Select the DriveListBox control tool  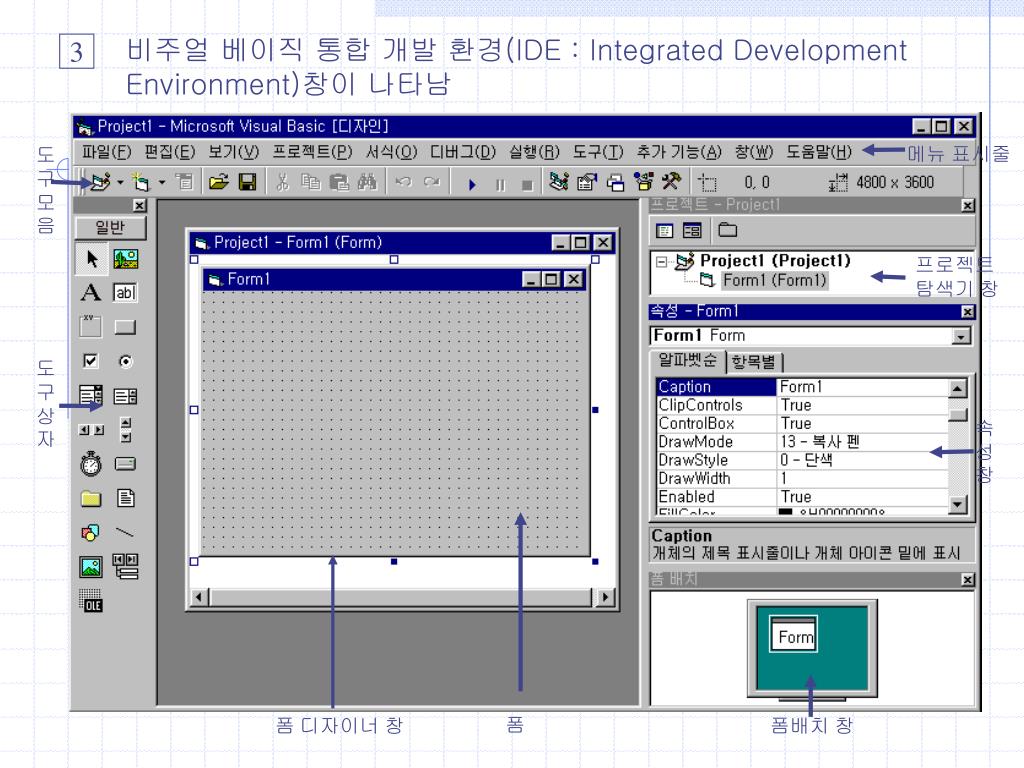click(125, 464)
